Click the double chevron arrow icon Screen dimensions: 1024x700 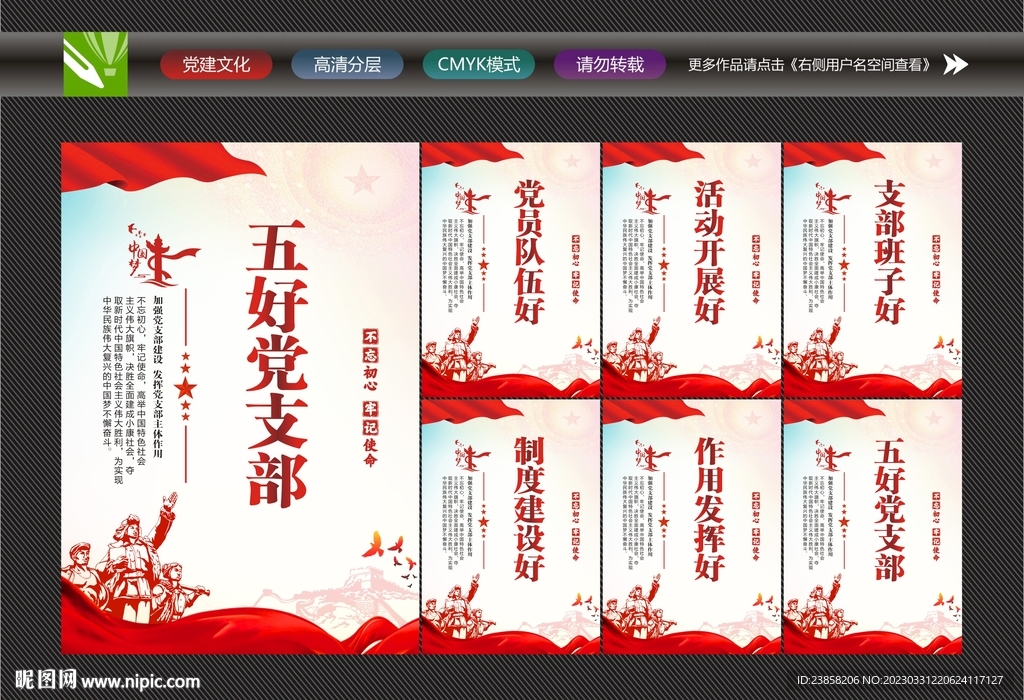coord(957,64)
